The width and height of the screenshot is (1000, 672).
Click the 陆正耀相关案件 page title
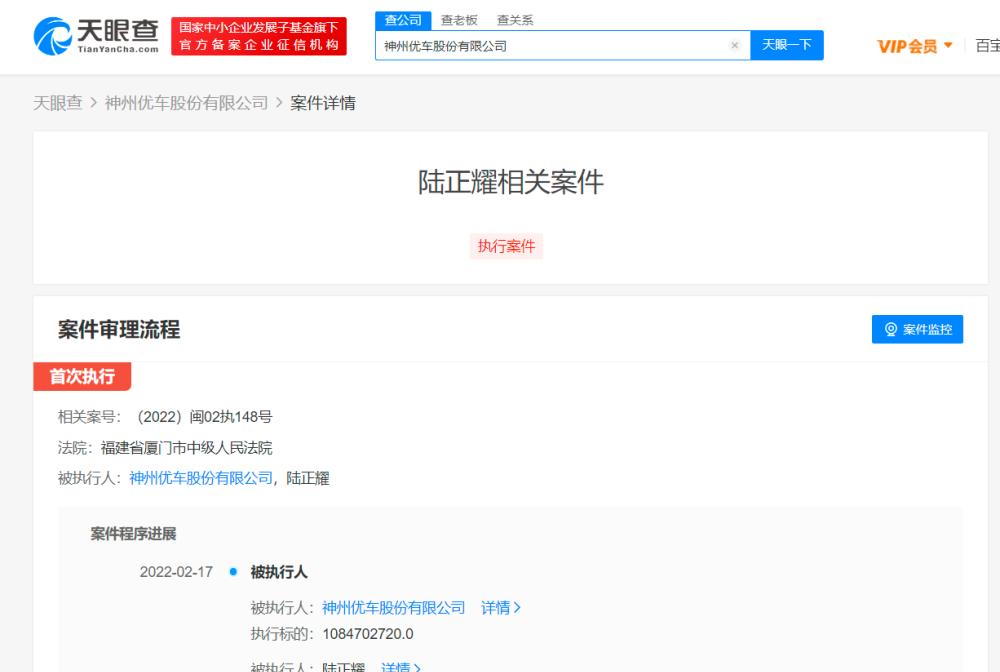(x=510, y=182)
